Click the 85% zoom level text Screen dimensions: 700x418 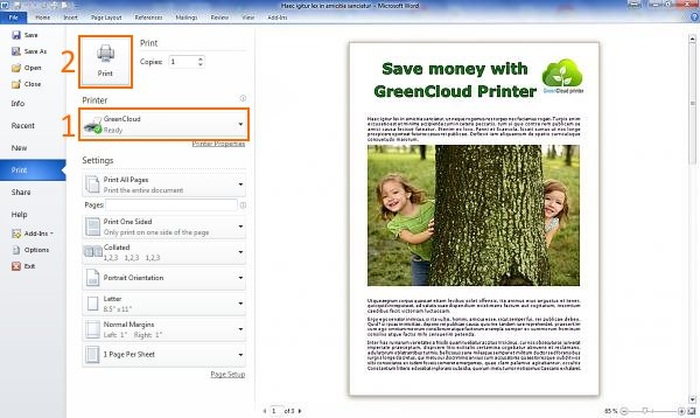[x=611, y=411]
